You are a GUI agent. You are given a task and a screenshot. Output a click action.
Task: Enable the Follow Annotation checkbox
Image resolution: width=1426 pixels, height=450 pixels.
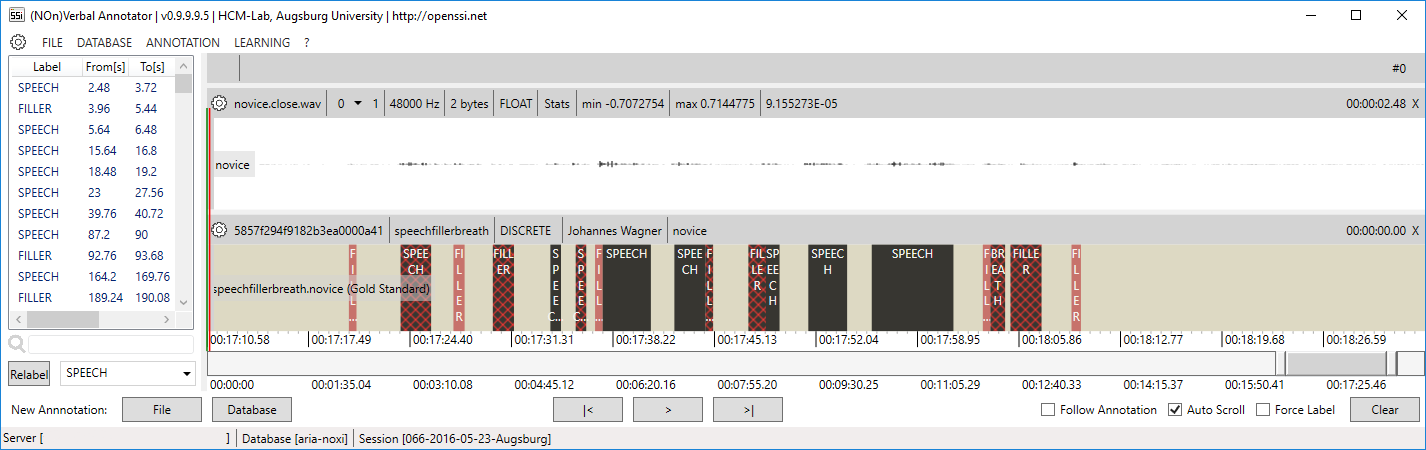[1048, 410]
